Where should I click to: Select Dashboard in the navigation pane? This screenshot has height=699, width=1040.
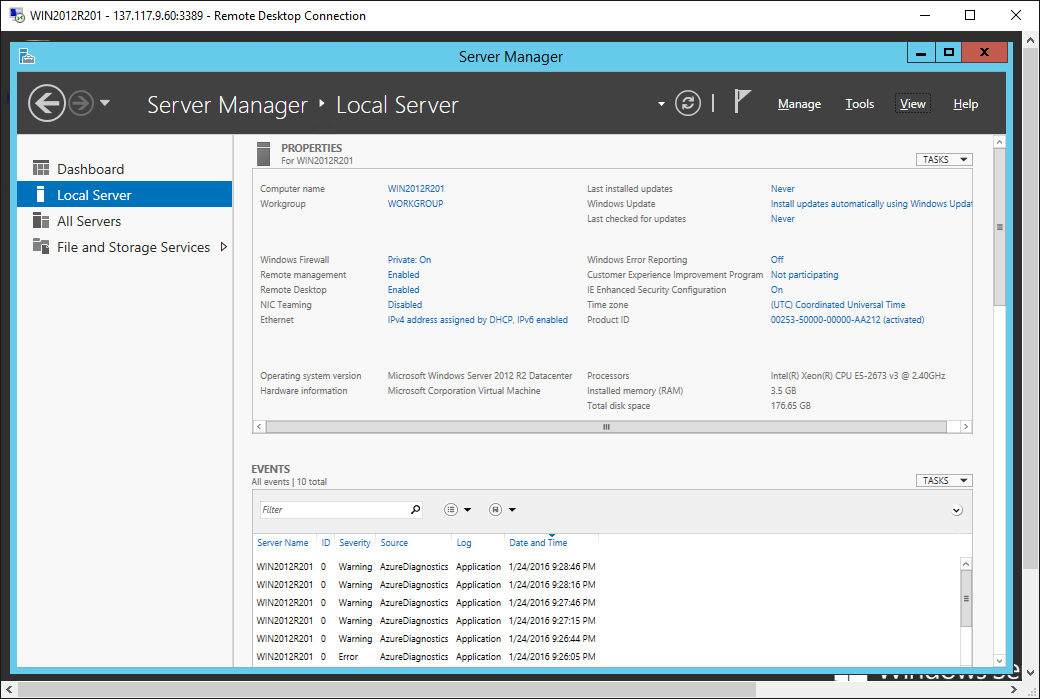click(125, 169)
